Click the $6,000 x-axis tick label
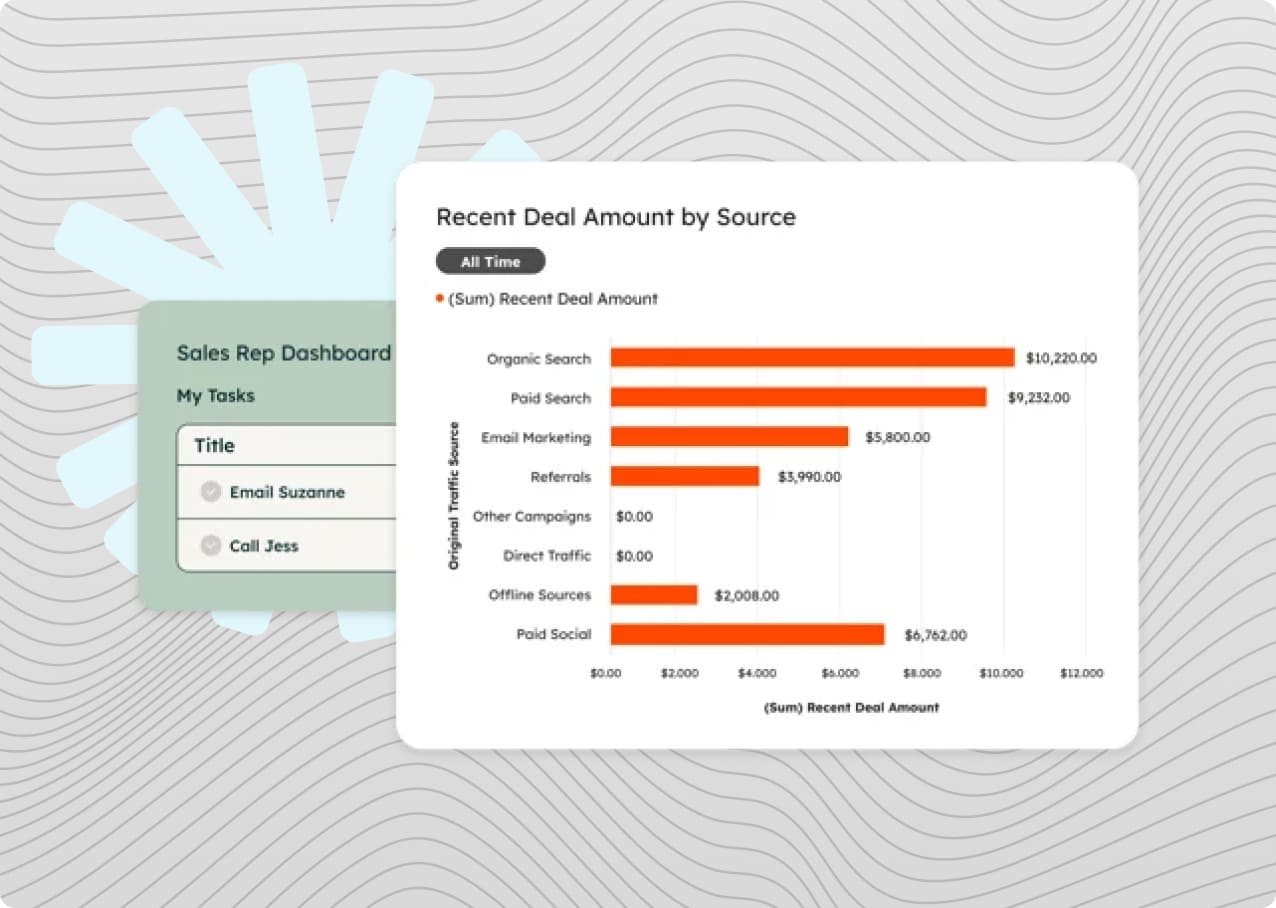This screenshot has width=1276, height=908. [x=840, y=673]
